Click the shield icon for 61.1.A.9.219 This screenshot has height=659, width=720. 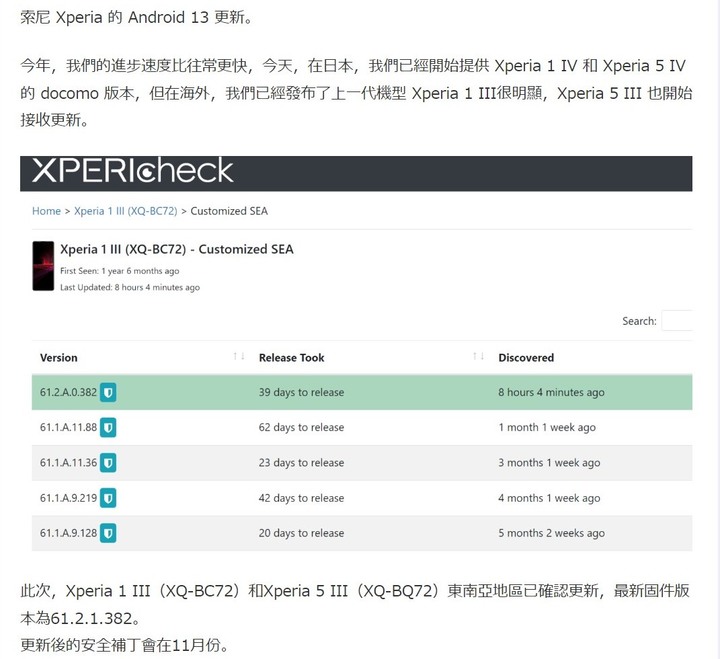[x=108, y=498]
